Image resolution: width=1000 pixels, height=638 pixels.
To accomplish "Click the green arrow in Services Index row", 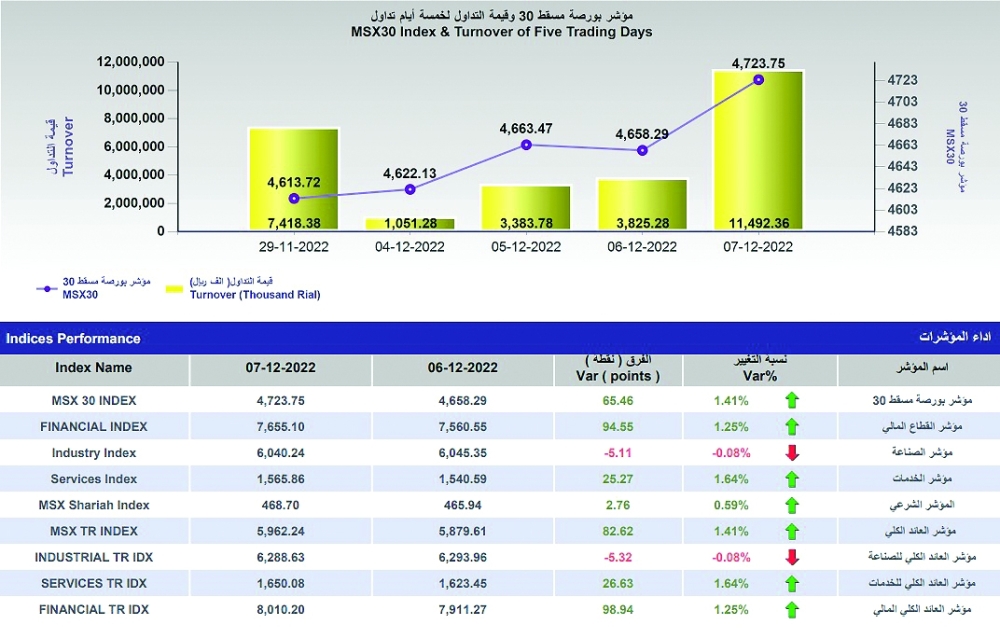I will click(x=793, y=479).
